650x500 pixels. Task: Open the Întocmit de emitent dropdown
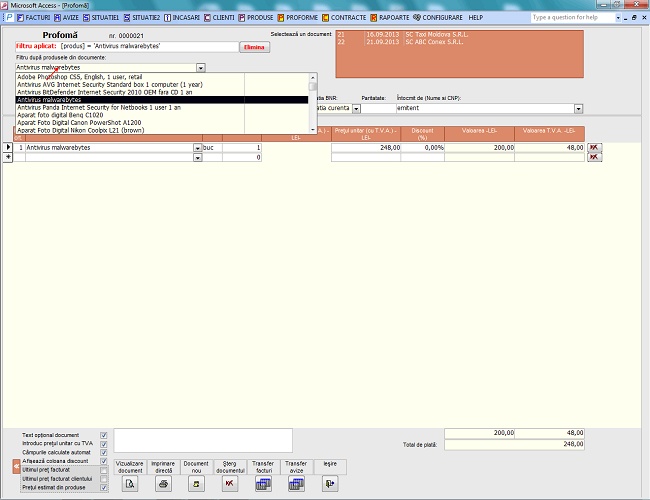[578, 109]
